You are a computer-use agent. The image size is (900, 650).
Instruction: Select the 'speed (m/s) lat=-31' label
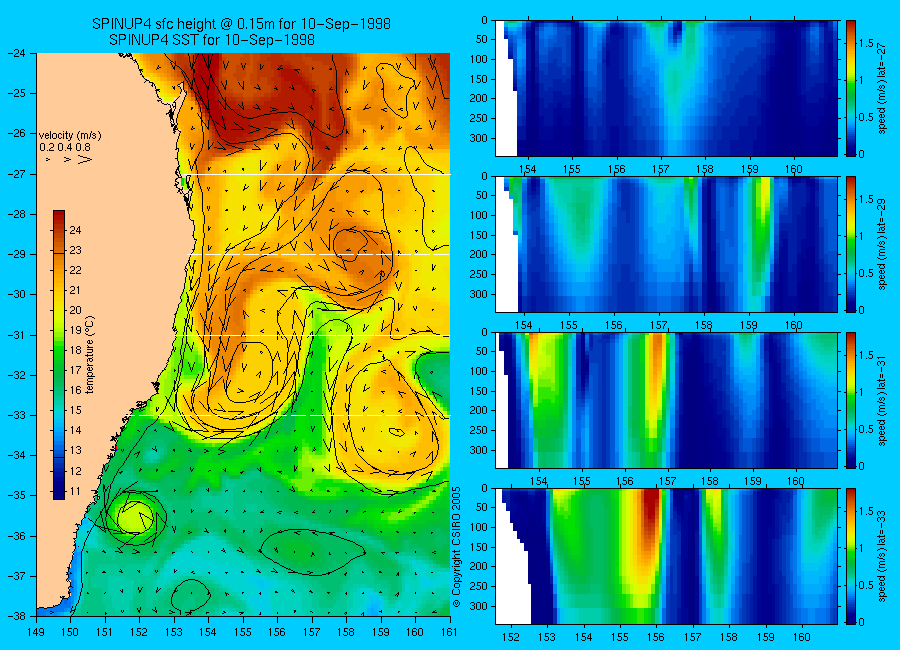coord(883,400)
